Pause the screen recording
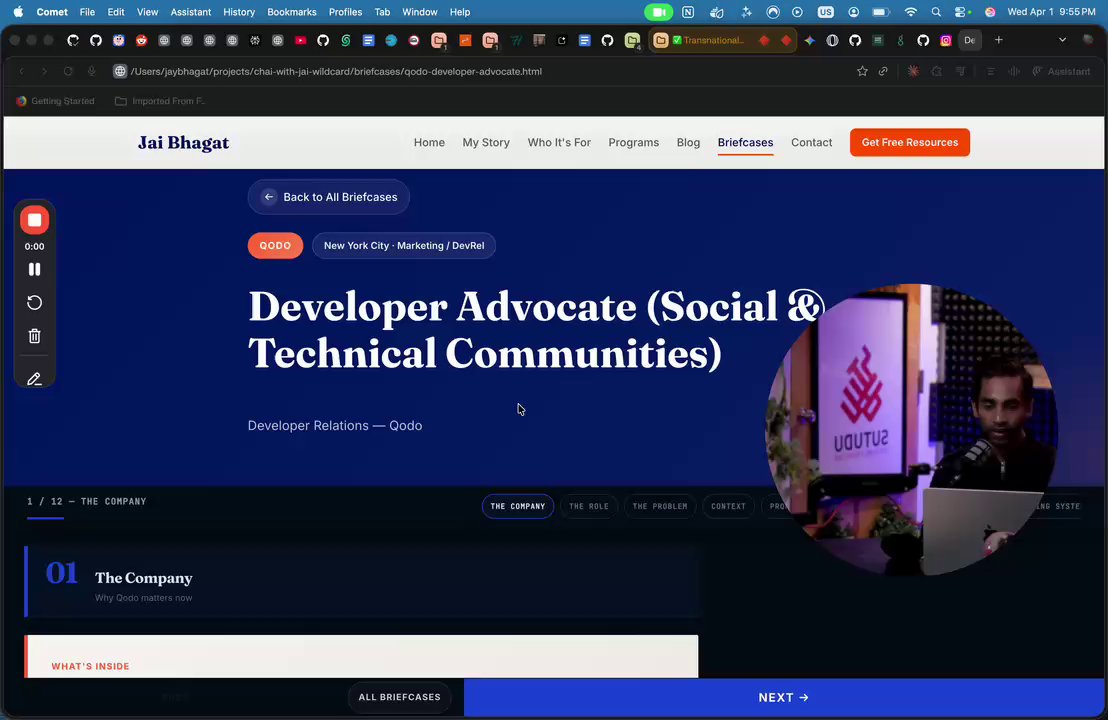The width and height of the screenshot is (1108, 720). click(34, 269)
